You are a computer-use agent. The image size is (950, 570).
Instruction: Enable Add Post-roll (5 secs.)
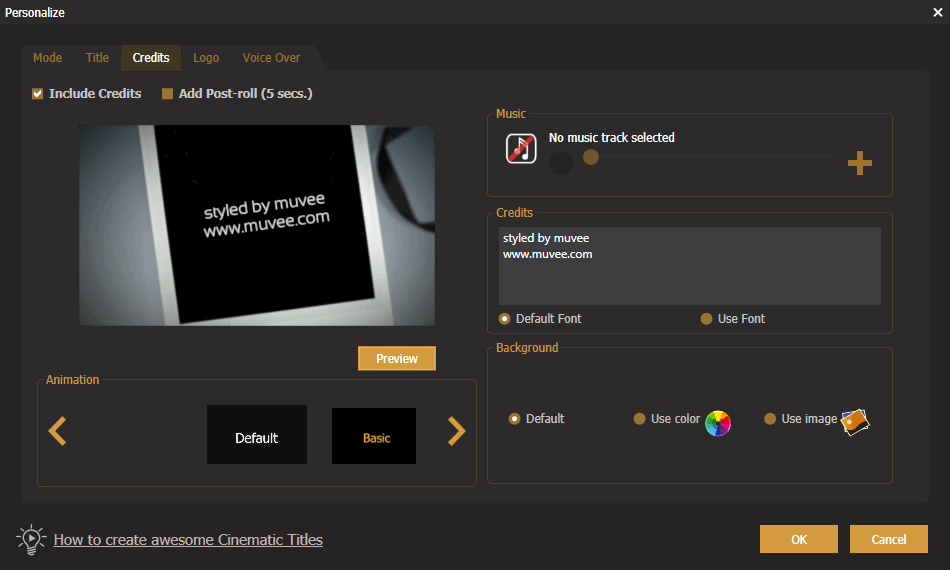(x=167, y=93)
